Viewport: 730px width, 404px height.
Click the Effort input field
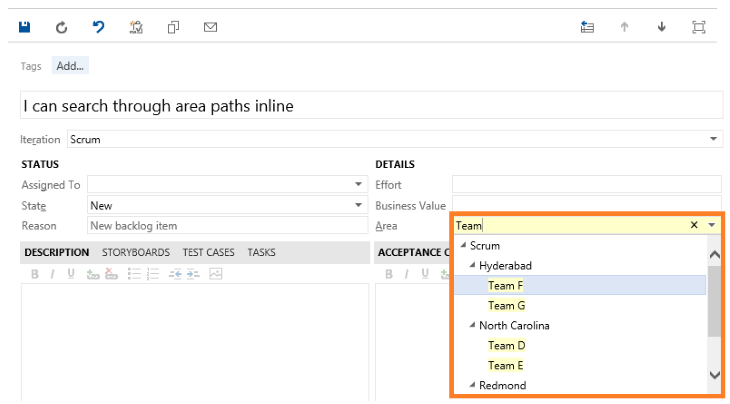[x=586, y=184]
